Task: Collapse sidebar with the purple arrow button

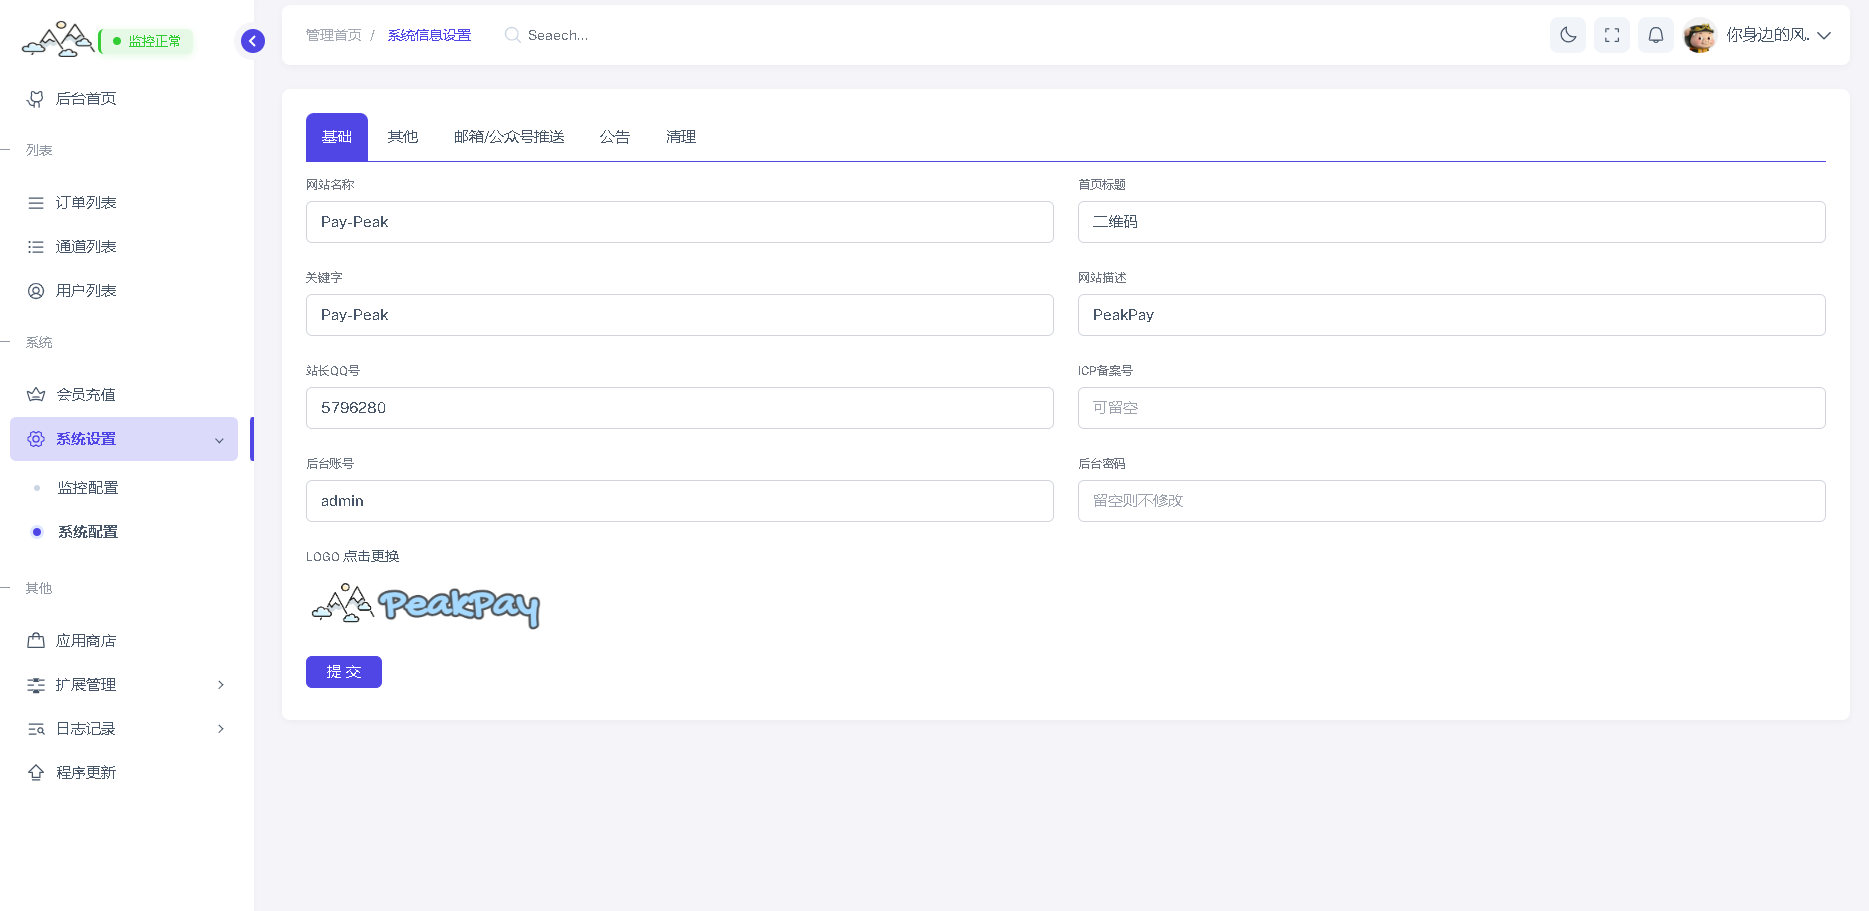Action: (x=253, y=41)
